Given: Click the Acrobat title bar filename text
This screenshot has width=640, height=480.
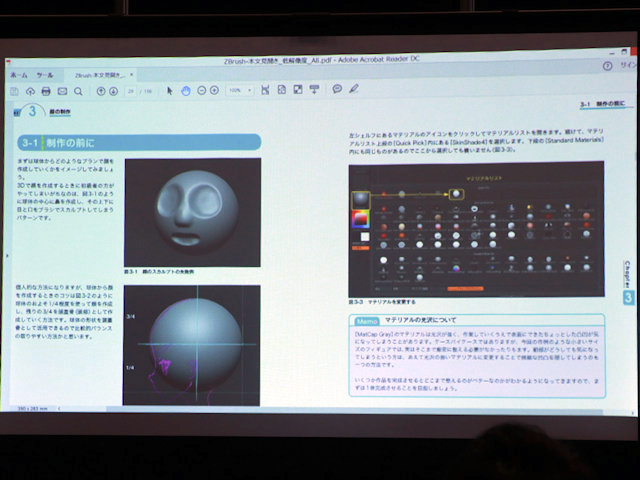Looking at the screenshot, I should [x=322, y=60].
